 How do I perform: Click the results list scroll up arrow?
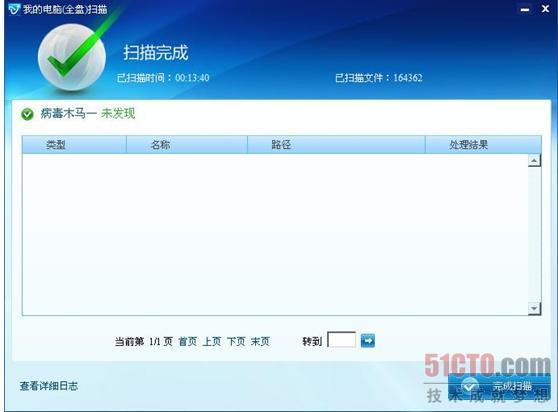click(534, 160)
